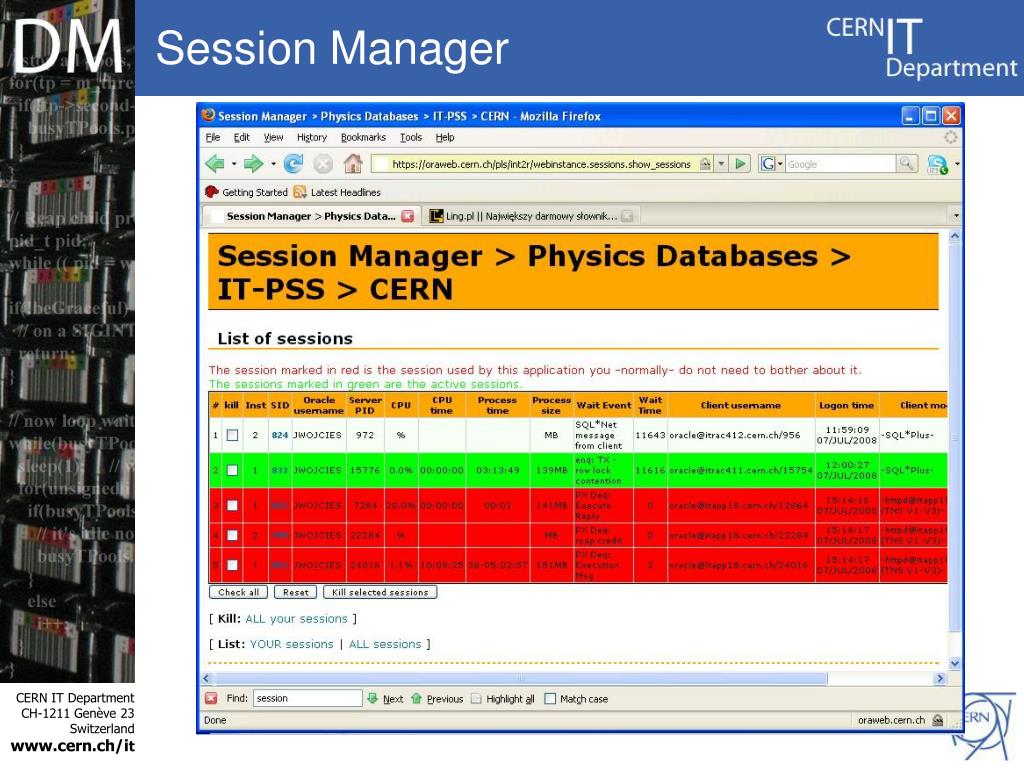Click the Find Next green arrow

coord(372,698)
